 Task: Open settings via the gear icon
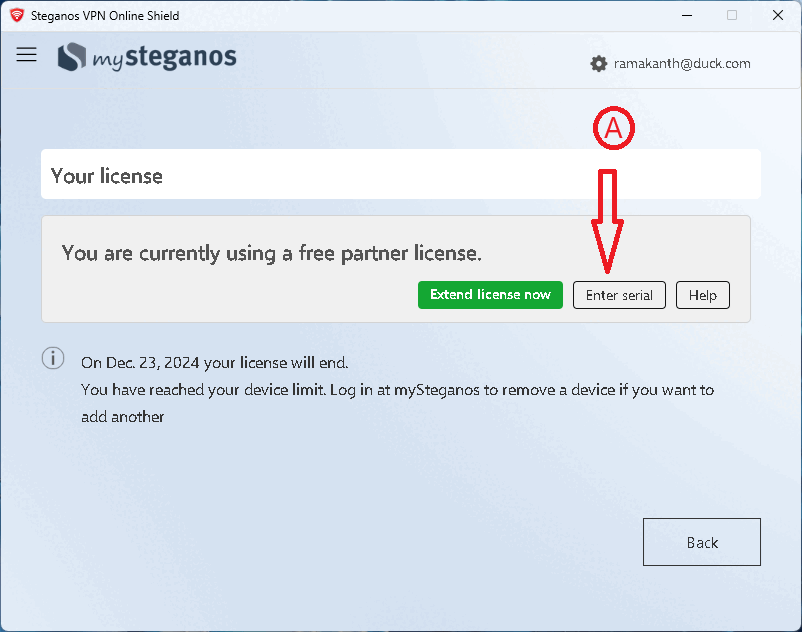(599, 64)
